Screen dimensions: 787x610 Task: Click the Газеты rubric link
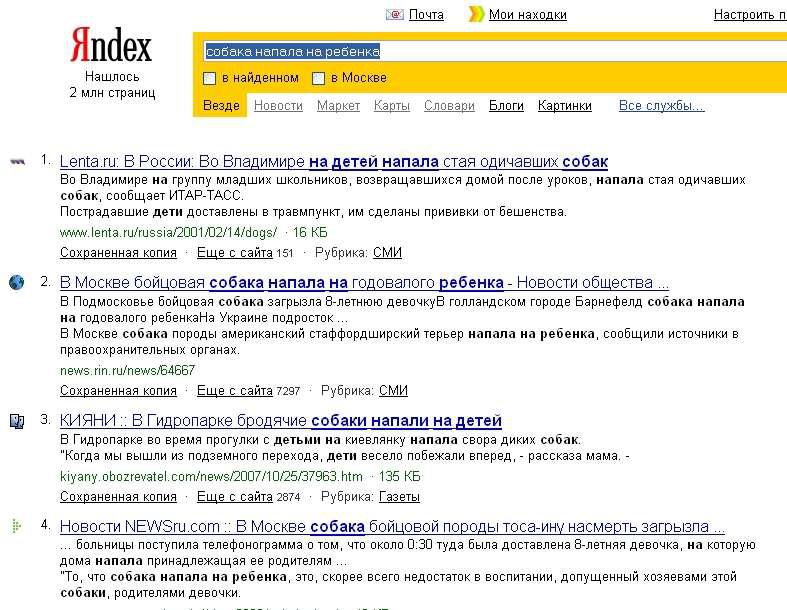coord(399,496)
